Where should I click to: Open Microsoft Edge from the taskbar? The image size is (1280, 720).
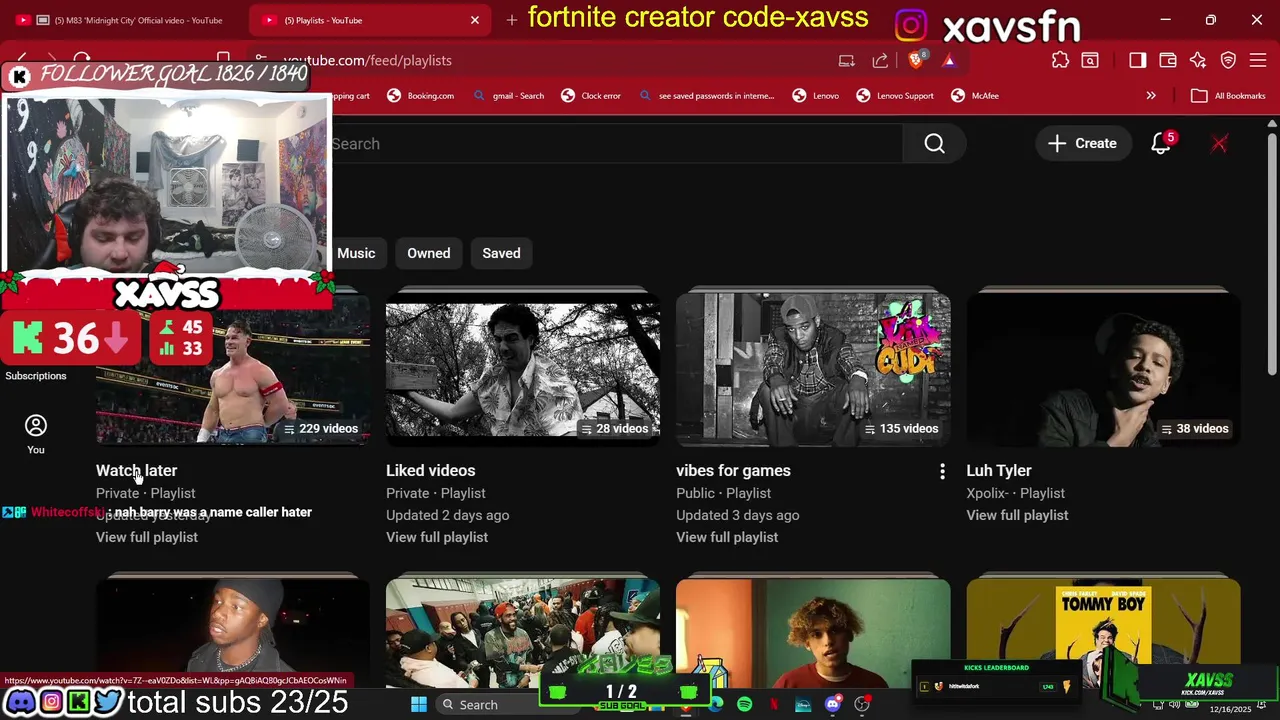click(716, 705)
